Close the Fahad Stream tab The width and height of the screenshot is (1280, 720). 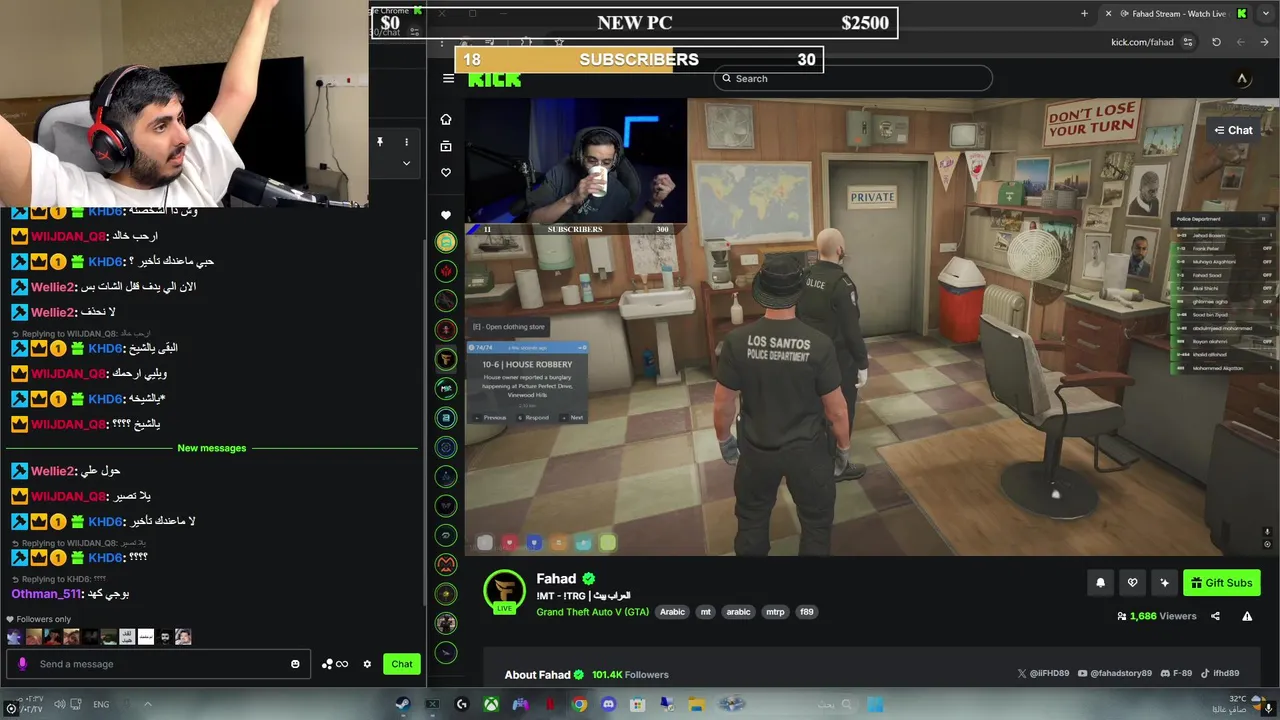1108,13
